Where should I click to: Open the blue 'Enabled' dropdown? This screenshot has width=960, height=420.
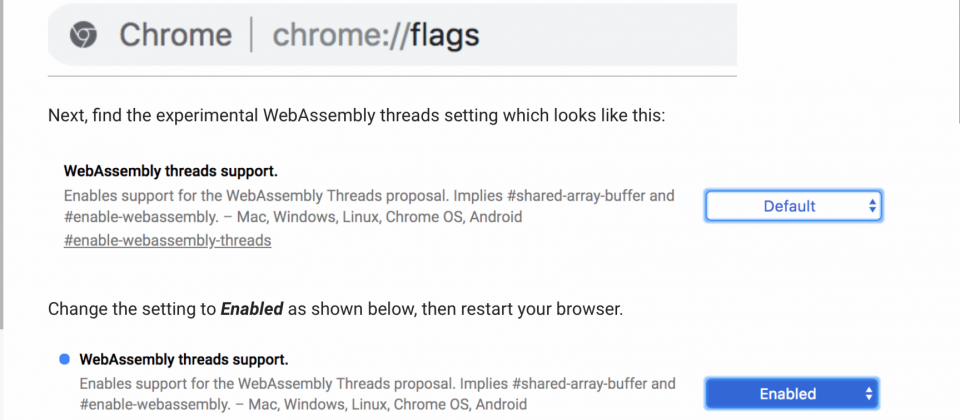coord(792,393)
